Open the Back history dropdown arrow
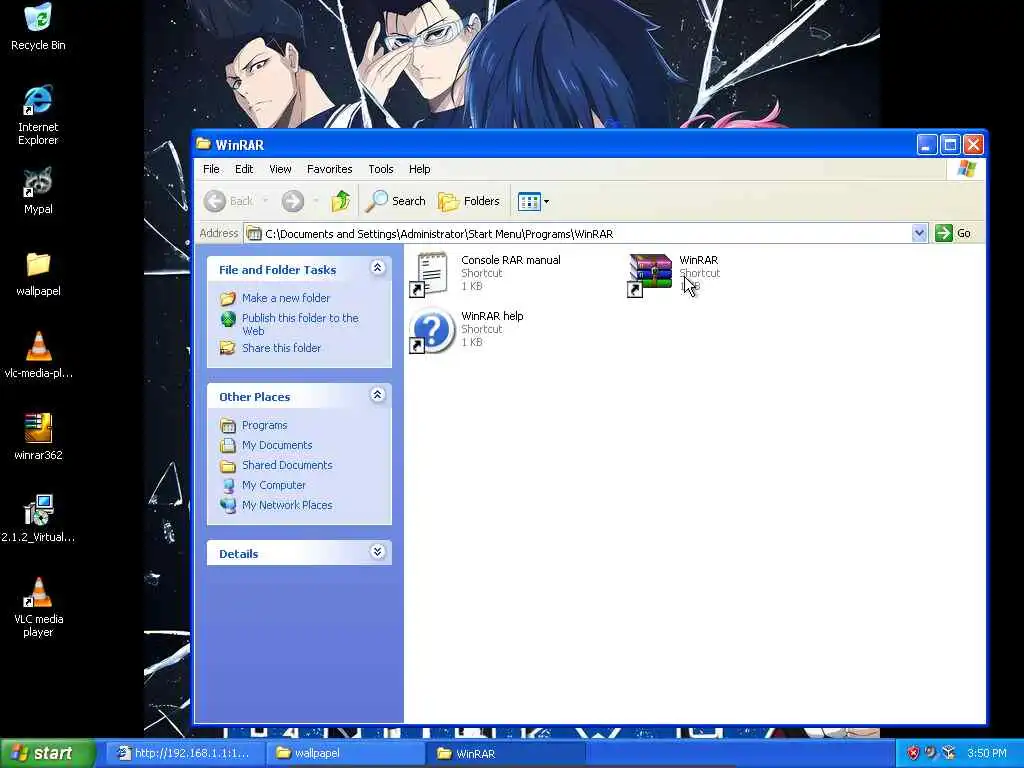The width and height of the screenshot is (1024, 768). pos(265,201)
